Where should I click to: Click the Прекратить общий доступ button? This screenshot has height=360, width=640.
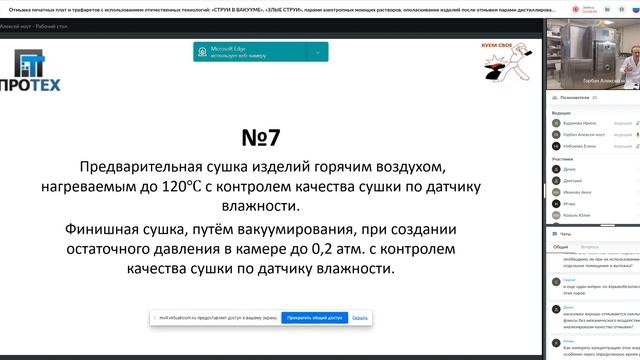pos(314,318)
